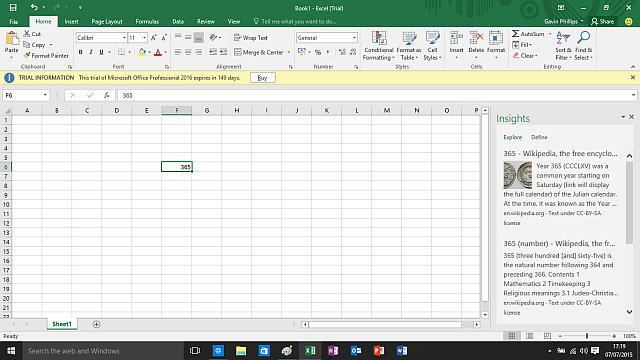Click the Delete cells icon
Screen dimensions: 640x360
click(476, 38)
